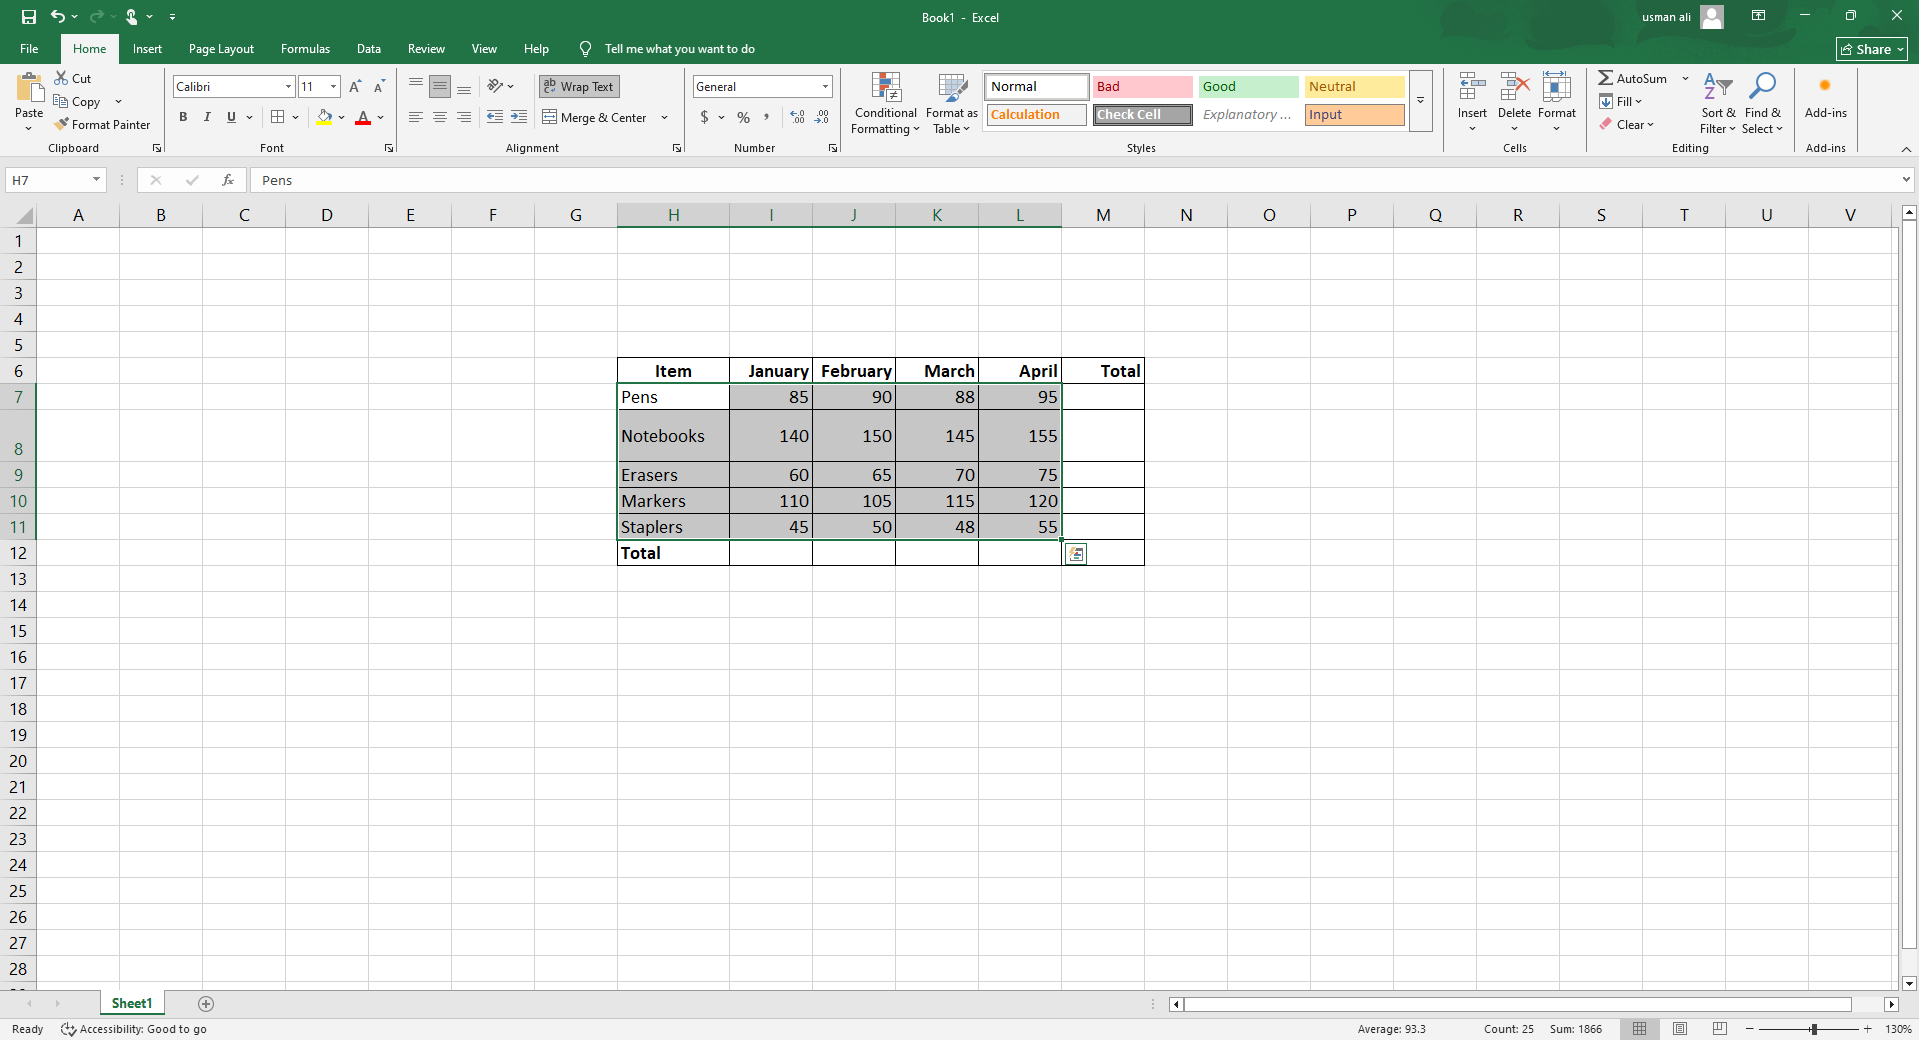The height and width of the screenshot is (1040, 1919).
Task: Open the Calibri font name dropdown
Action: tap(288, 87)
